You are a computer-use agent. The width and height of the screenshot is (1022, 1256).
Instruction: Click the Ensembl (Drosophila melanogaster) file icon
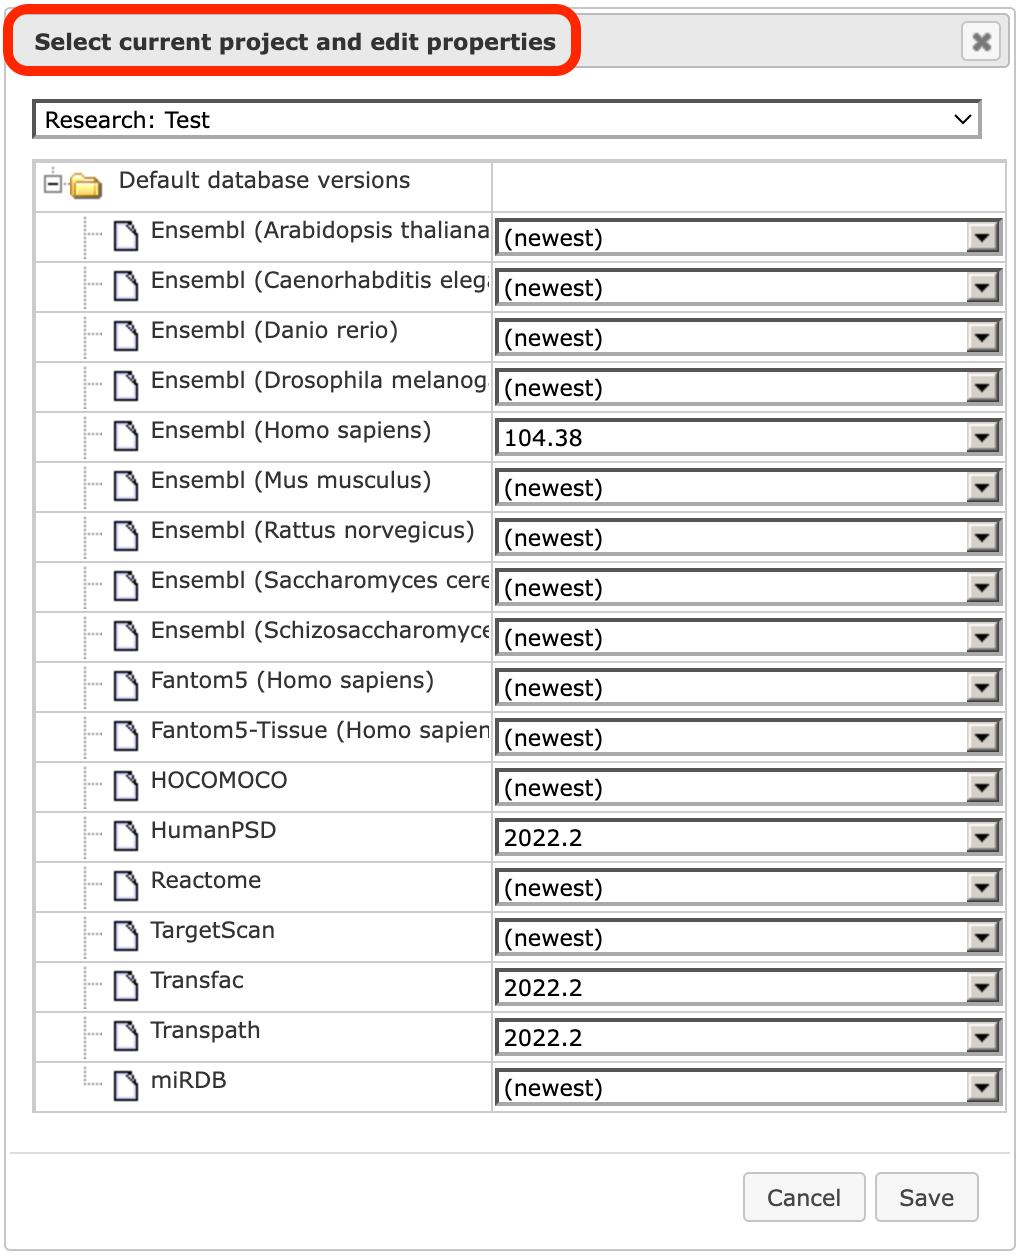click(x=126, y=386)
